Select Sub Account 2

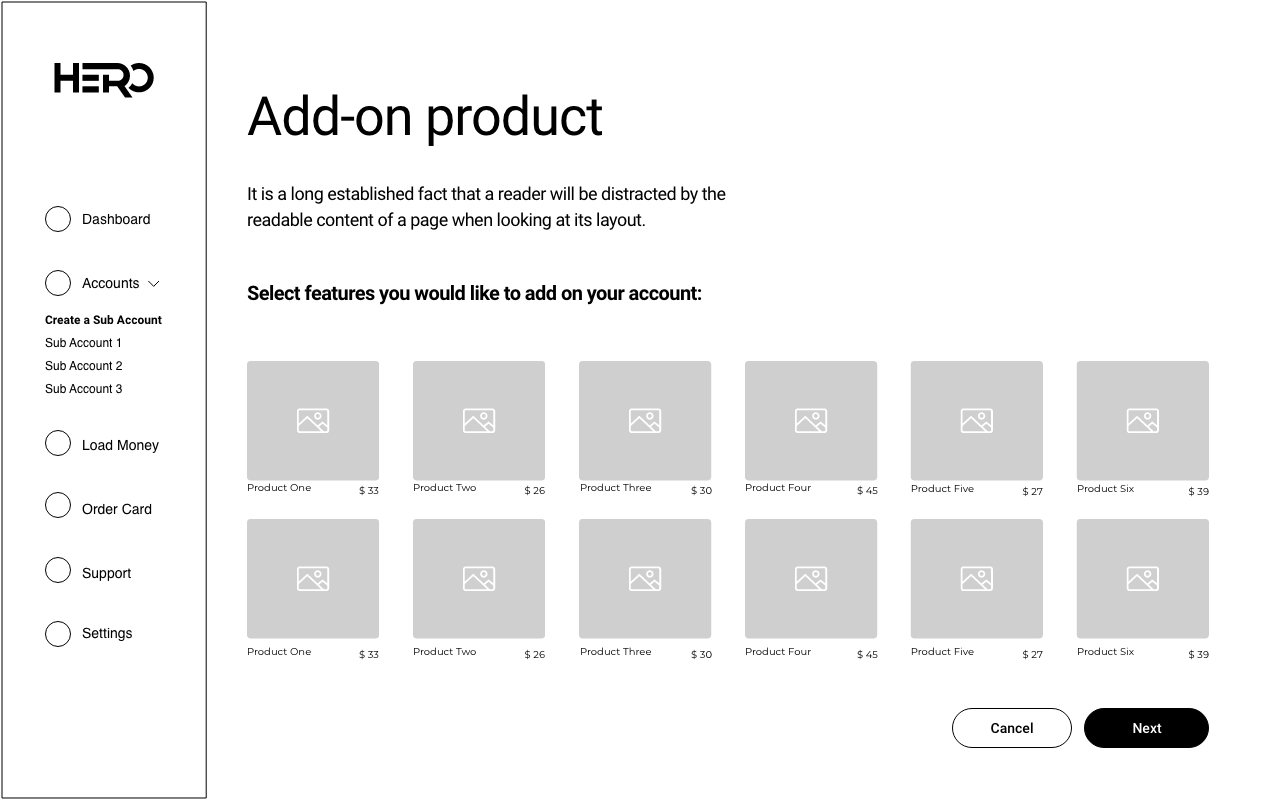click(x=83, y=366)
